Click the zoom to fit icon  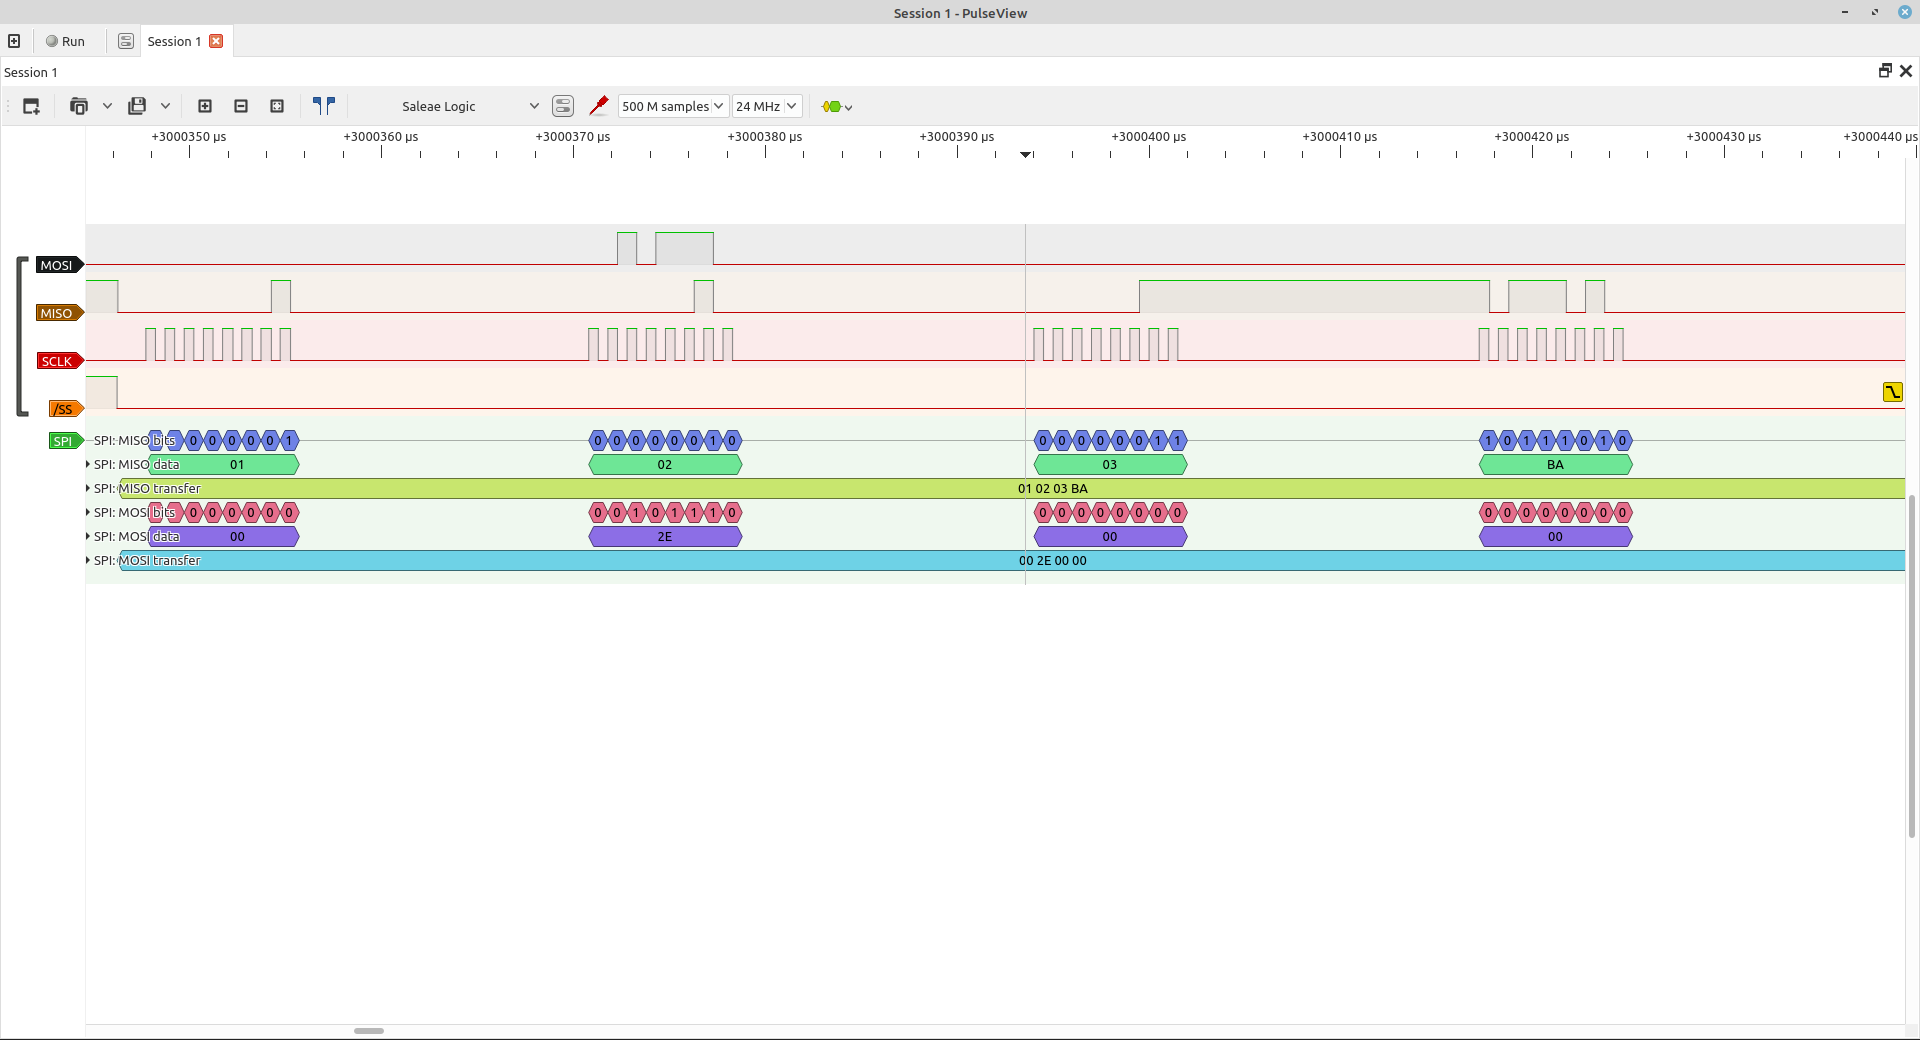coord(277,106)
